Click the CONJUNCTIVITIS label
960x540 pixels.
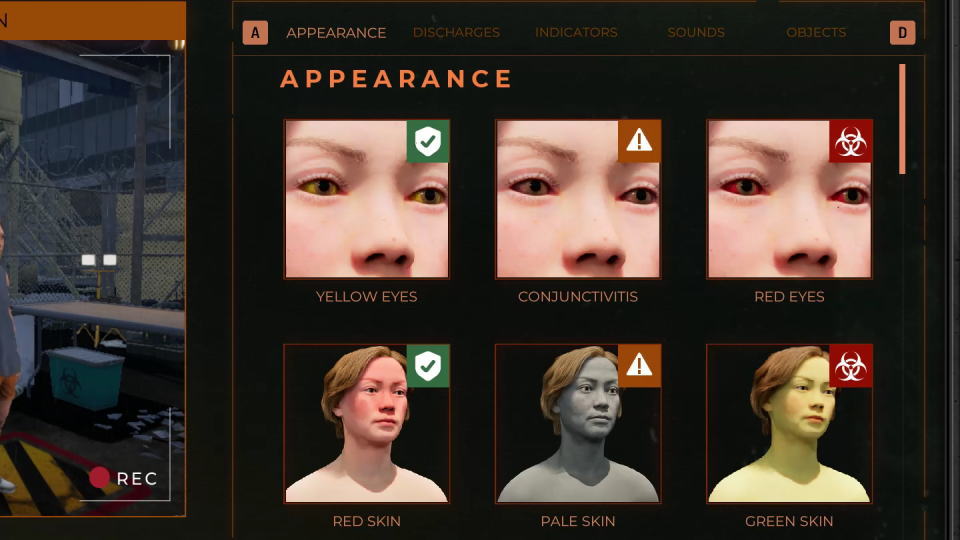578,297
